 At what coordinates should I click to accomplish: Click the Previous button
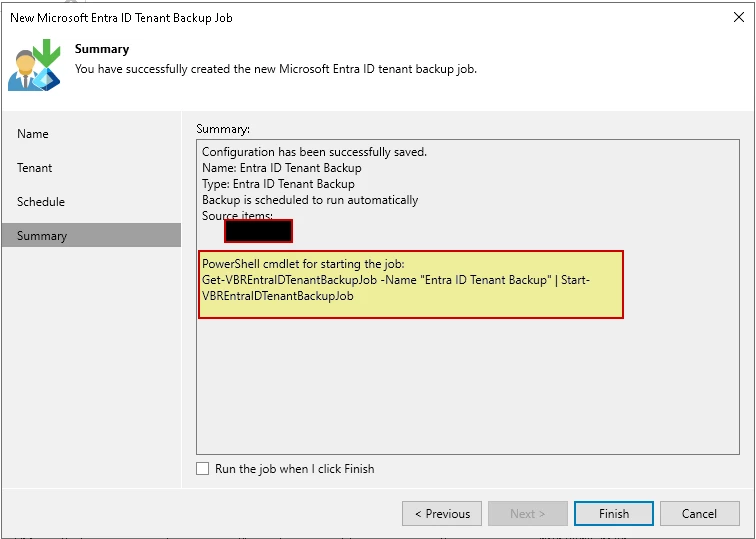[442, 513]
